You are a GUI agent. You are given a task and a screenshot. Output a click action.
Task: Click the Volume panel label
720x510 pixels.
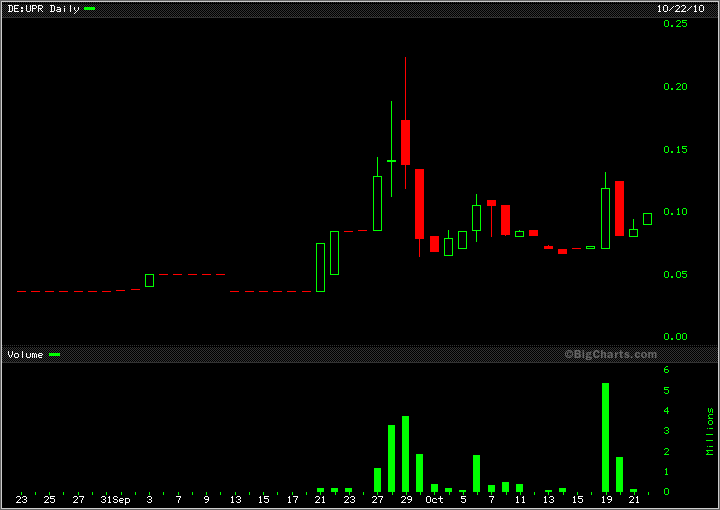[x=25, y=354]
